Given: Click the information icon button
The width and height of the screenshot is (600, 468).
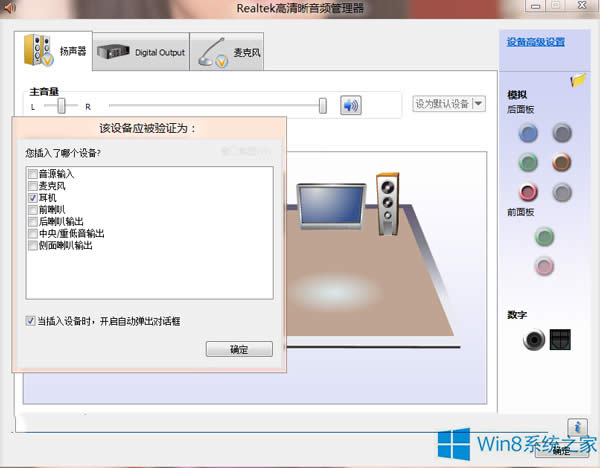Looking at the screenshot, I should [x=577, y=427].
